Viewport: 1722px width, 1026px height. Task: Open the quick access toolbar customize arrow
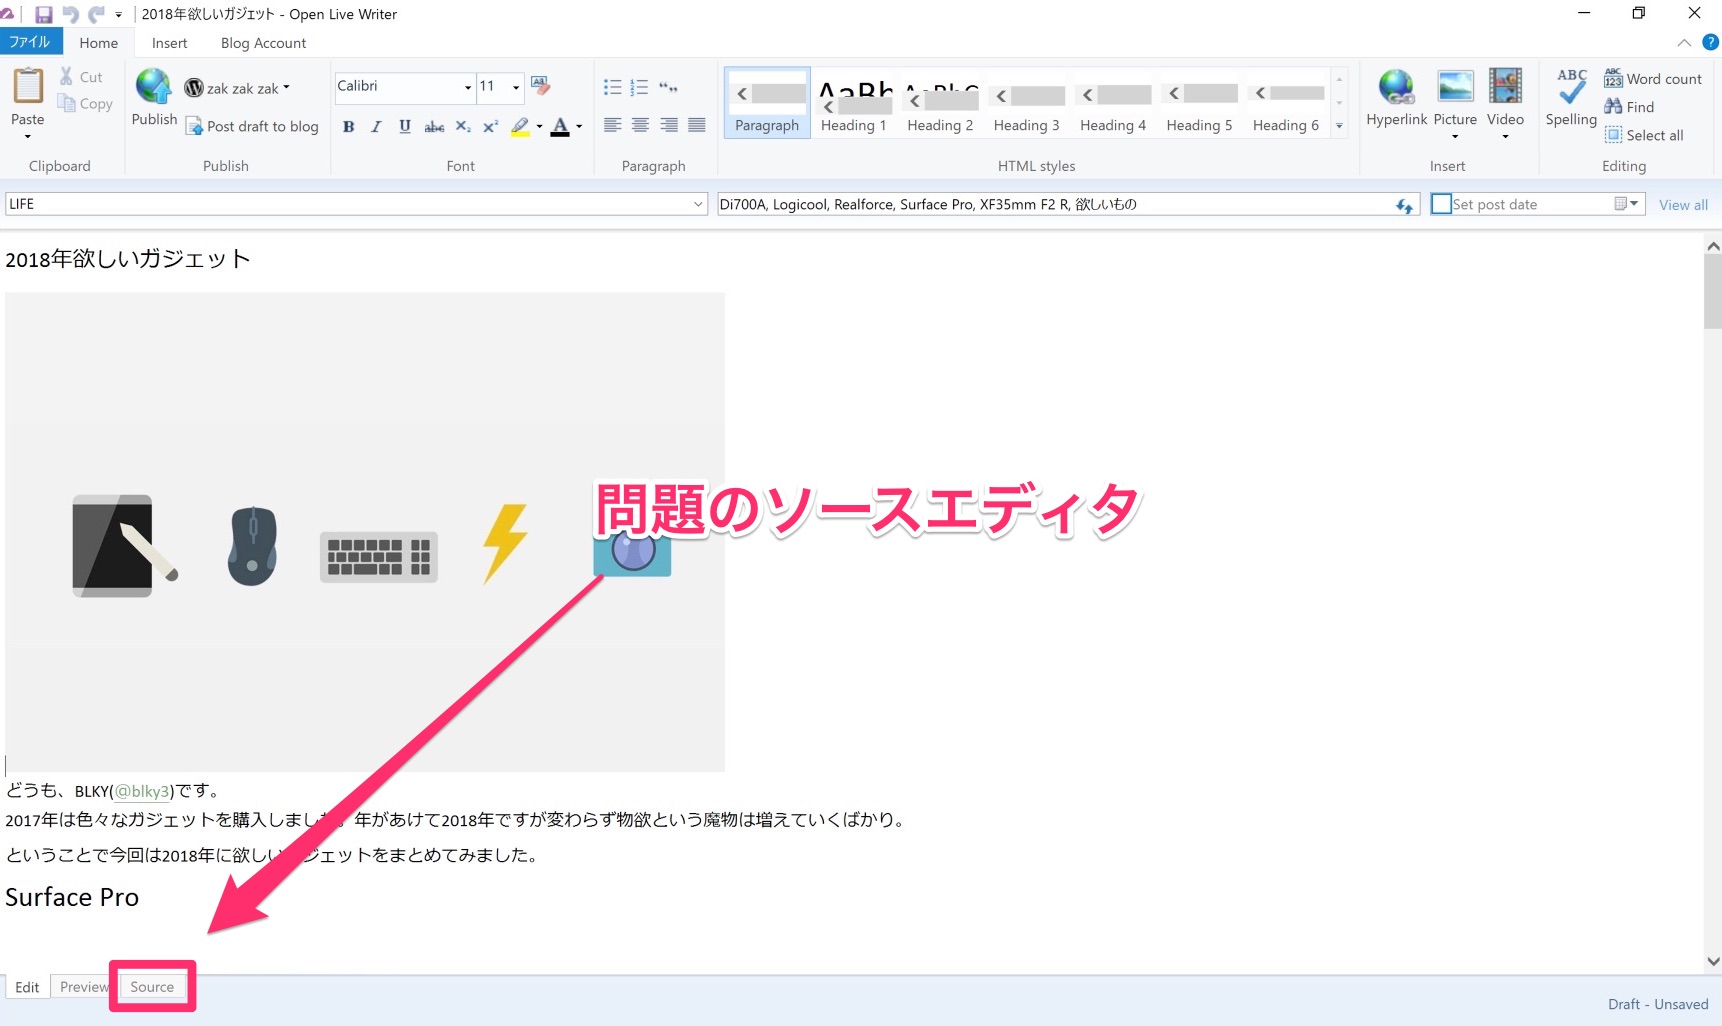click(x=119, y=15)
